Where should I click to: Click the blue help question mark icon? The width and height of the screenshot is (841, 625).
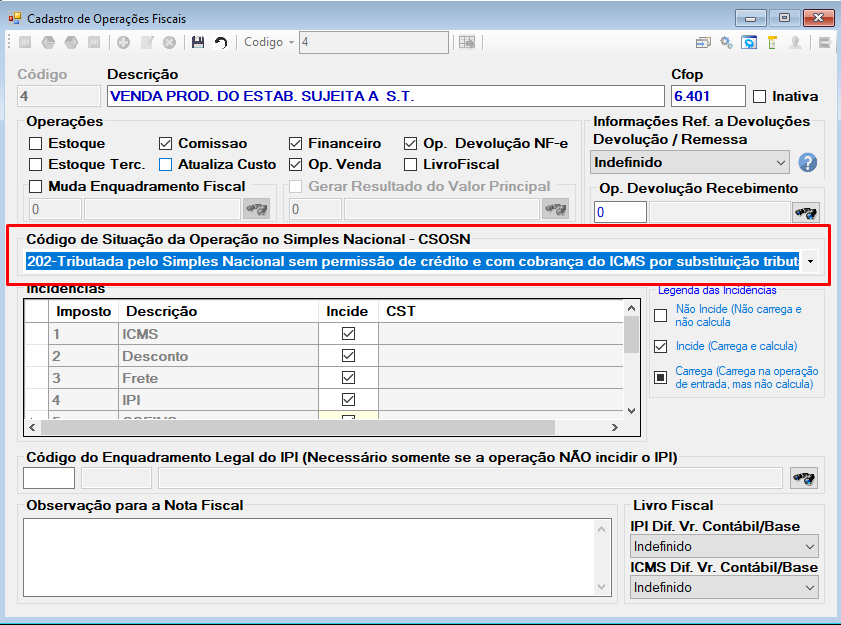(x=807, y=163)
